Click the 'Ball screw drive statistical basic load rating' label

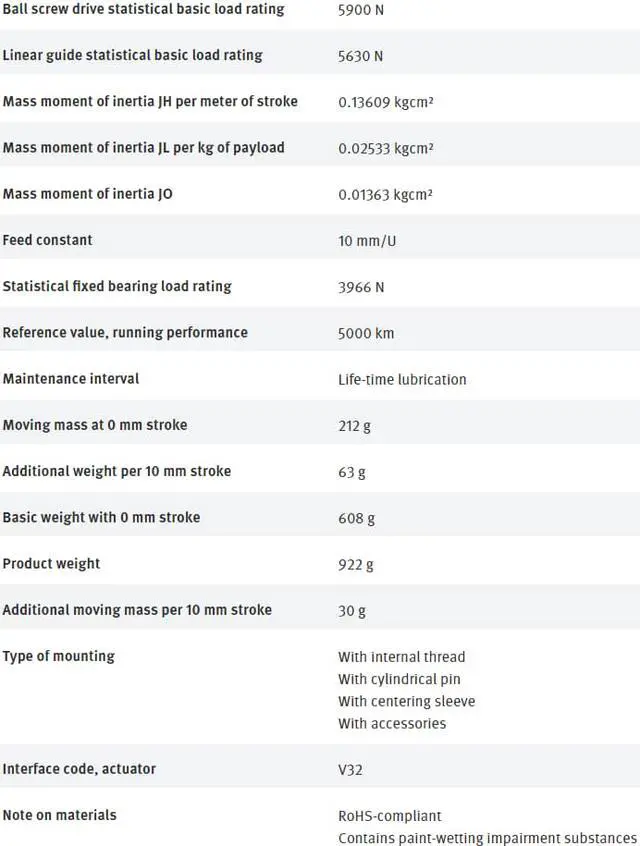[x=143, y=9]
